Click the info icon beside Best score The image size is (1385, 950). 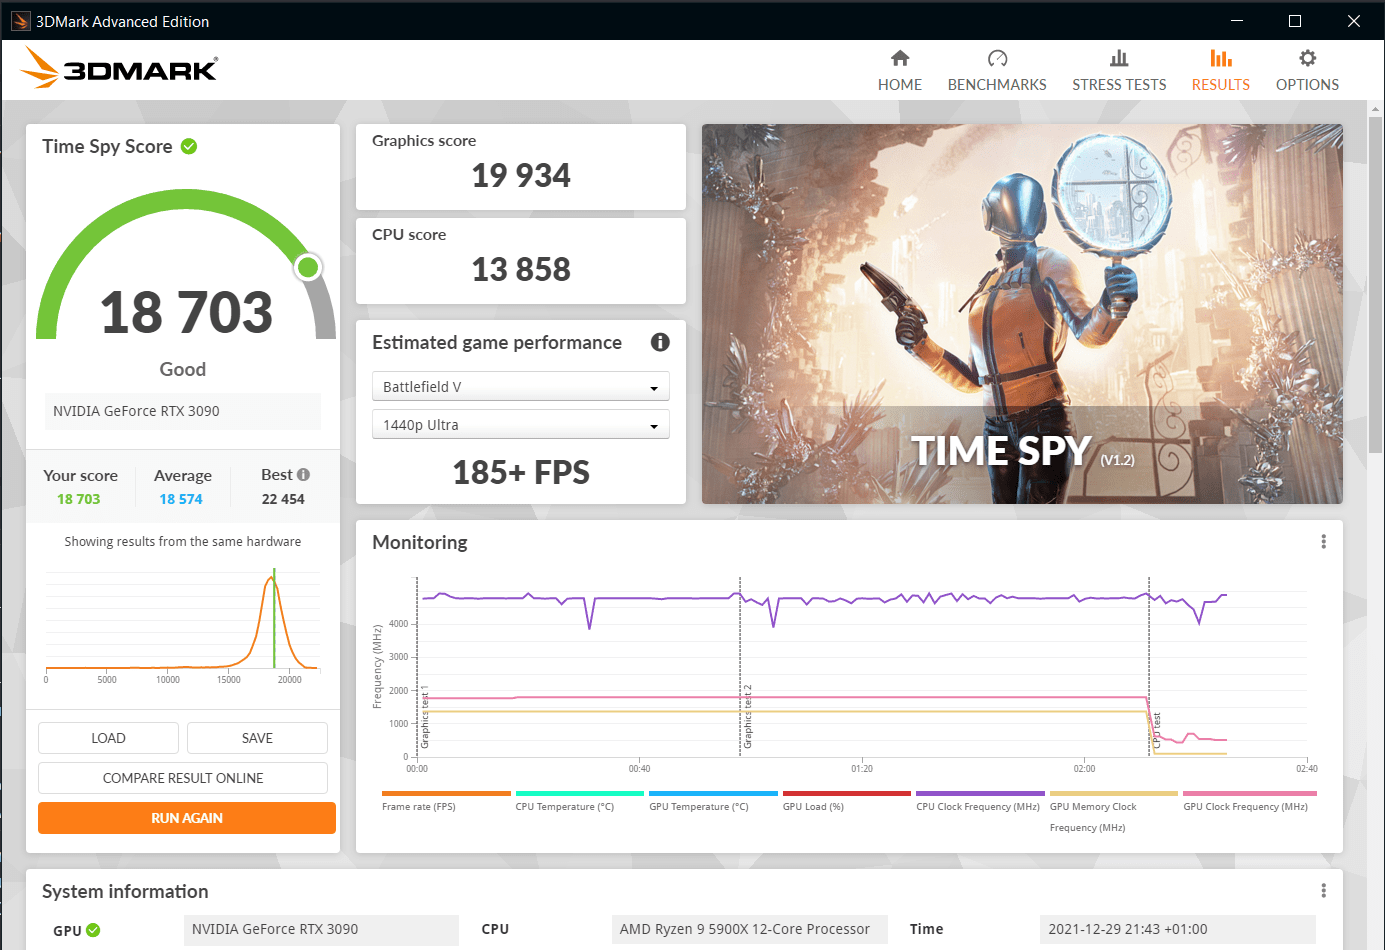pos(303,475)
